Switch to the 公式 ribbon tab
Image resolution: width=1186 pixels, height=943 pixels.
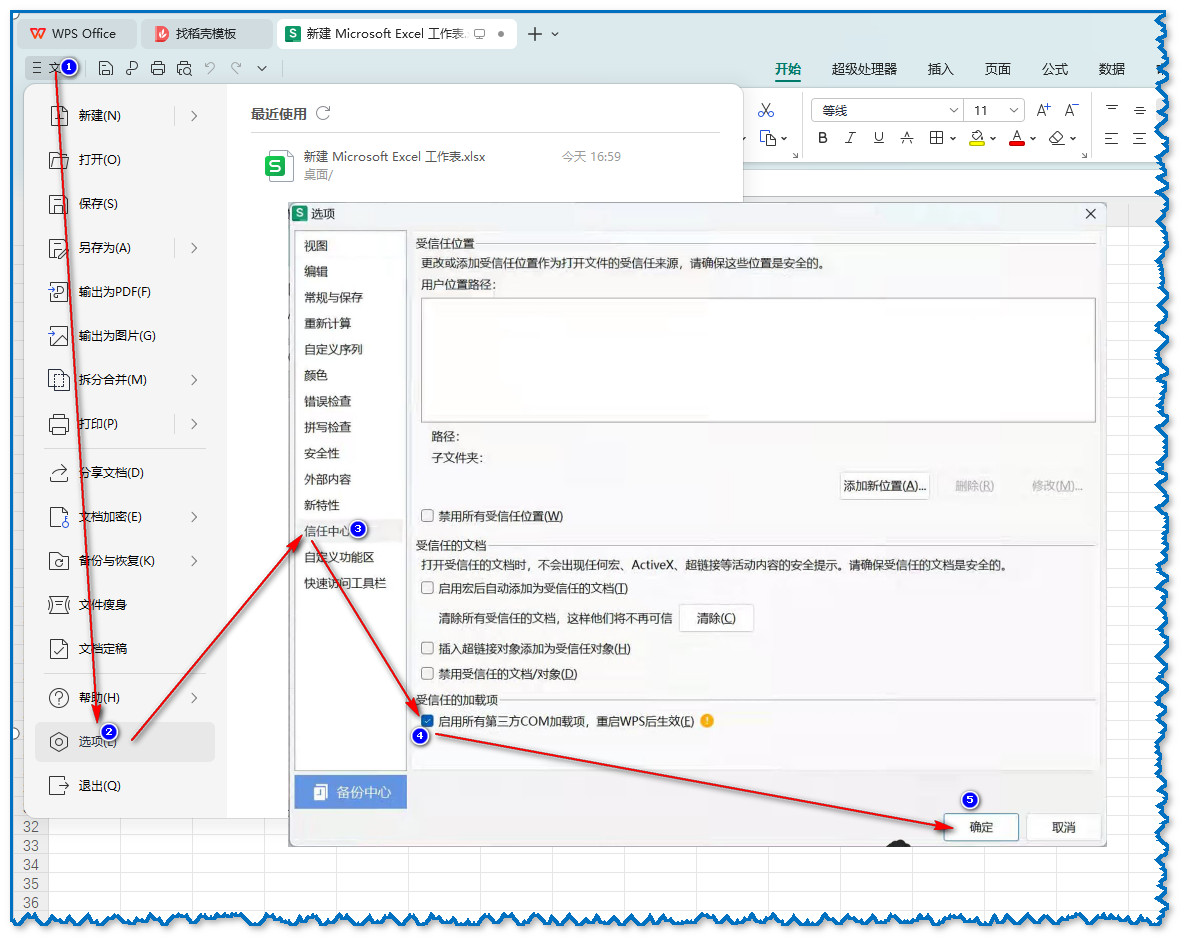(x=1054, y=69)
